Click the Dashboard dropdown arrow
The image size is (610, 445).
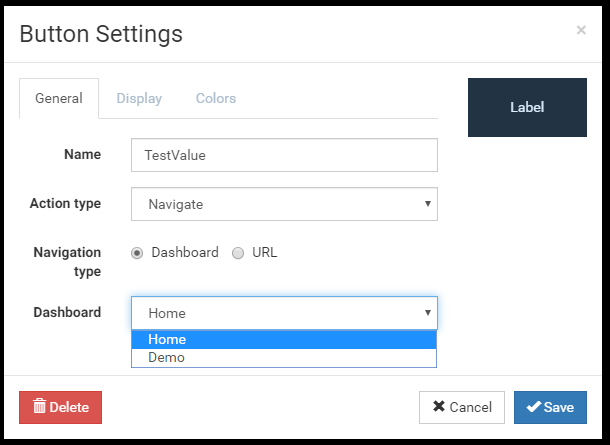(x=427, y=313)
